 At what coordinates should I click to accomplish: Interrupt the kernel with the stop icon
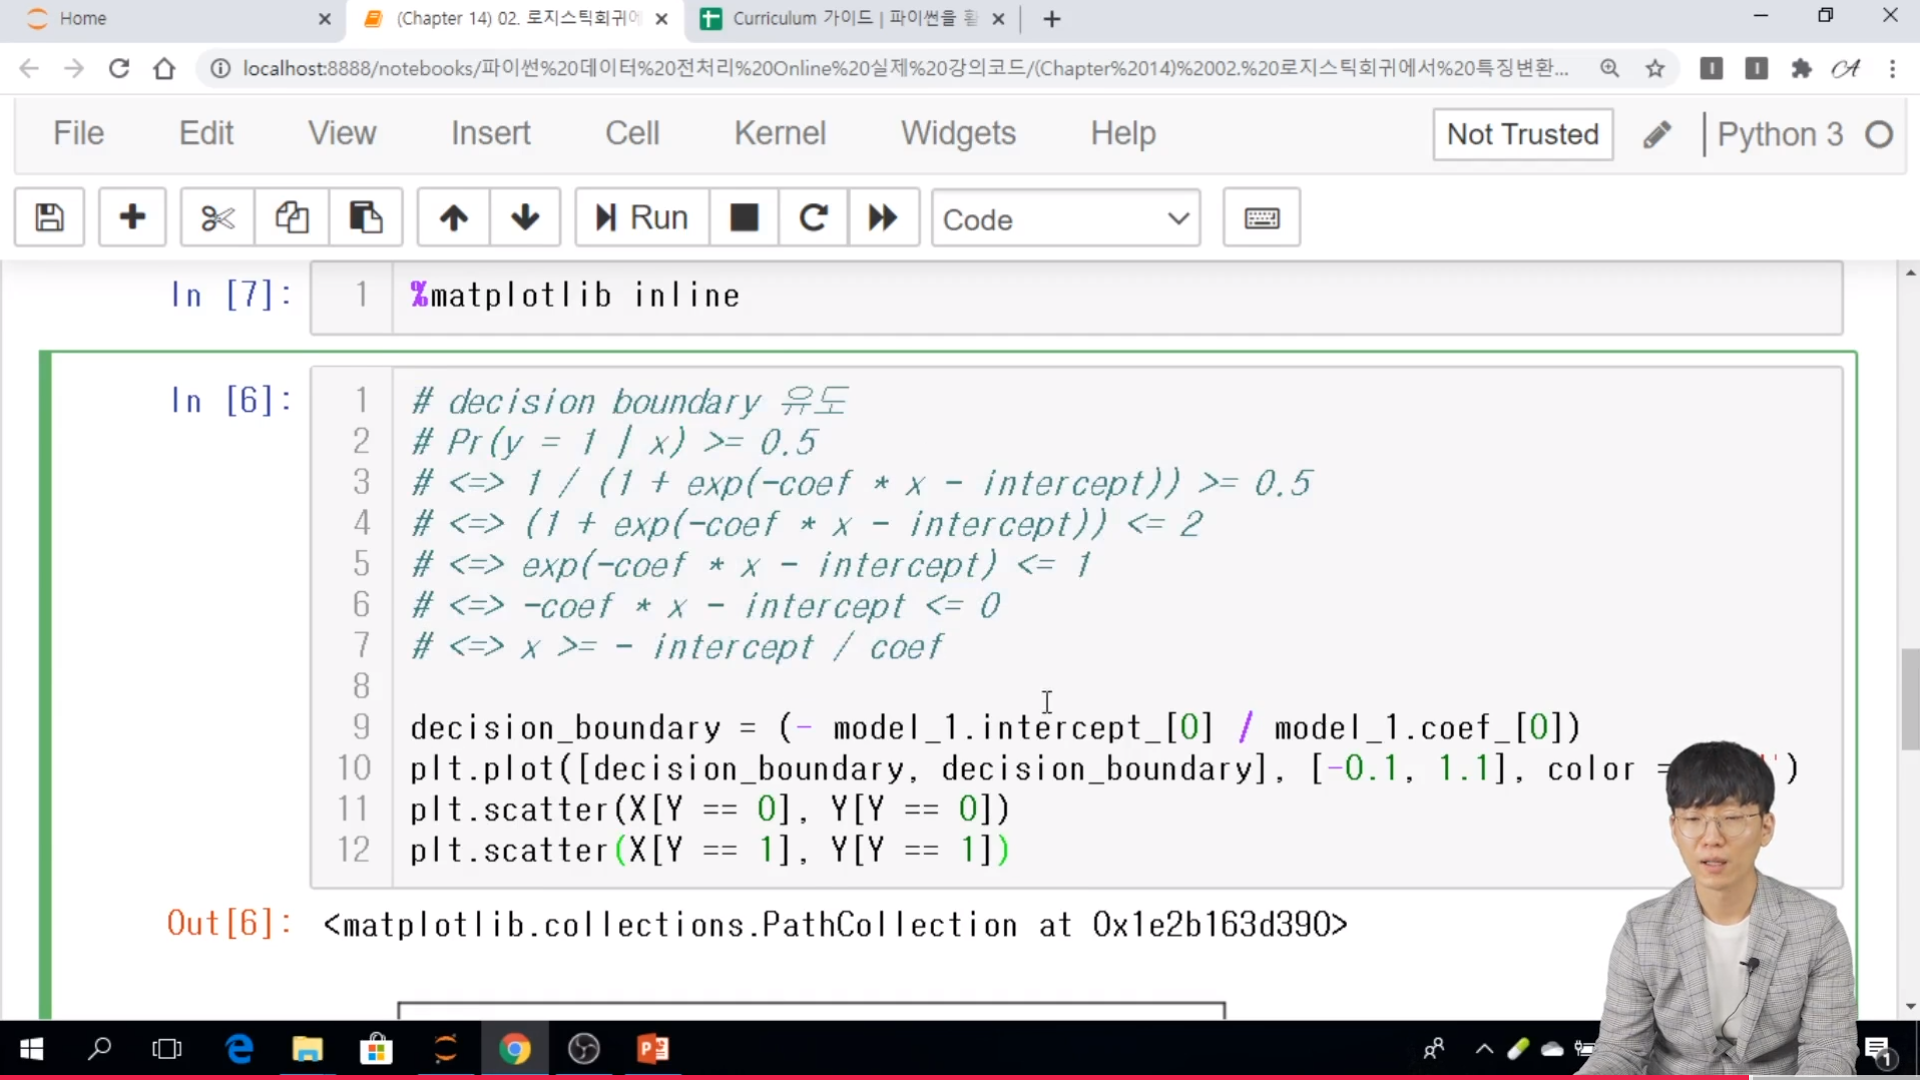click(x=744, y=217)
